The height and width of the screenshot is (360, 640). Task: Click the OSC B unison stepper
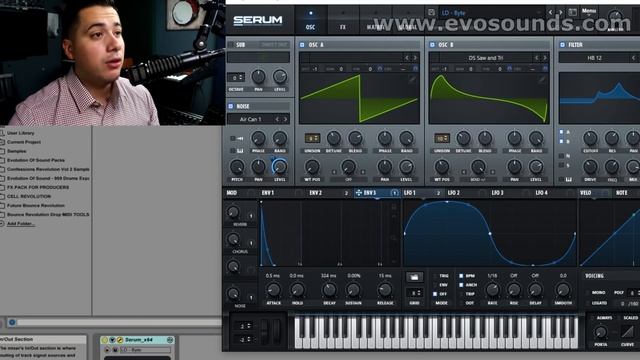point(442,138)
